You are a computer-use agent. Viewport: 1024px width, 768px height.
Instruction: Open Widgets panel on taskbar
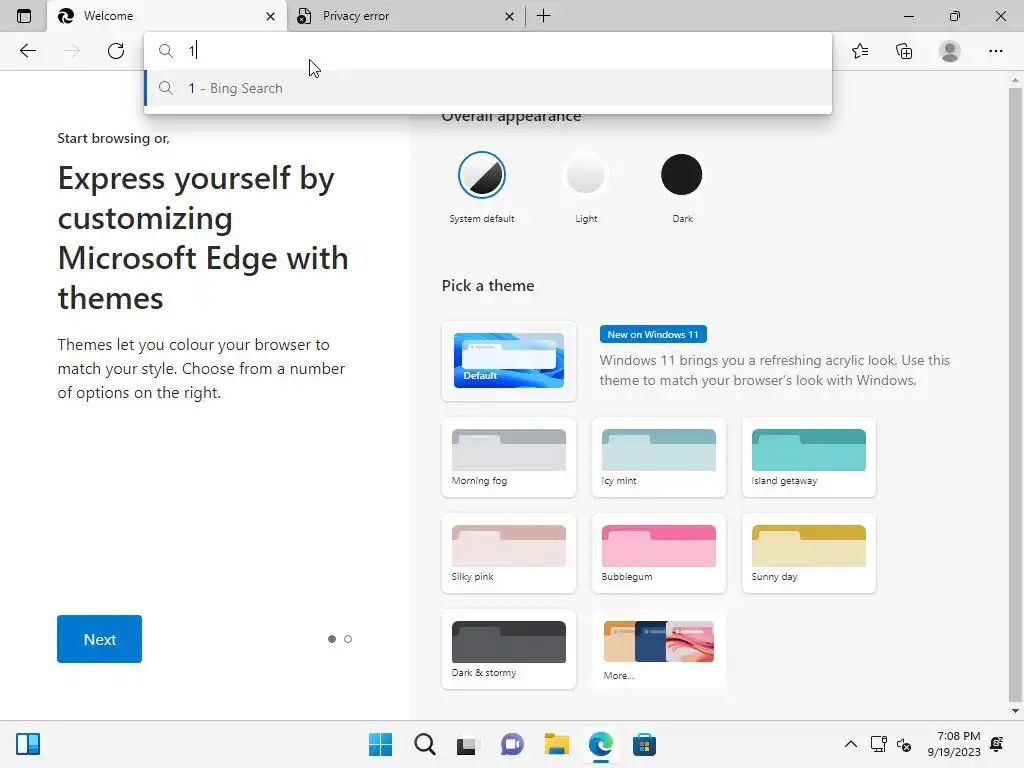click(28, 744)
